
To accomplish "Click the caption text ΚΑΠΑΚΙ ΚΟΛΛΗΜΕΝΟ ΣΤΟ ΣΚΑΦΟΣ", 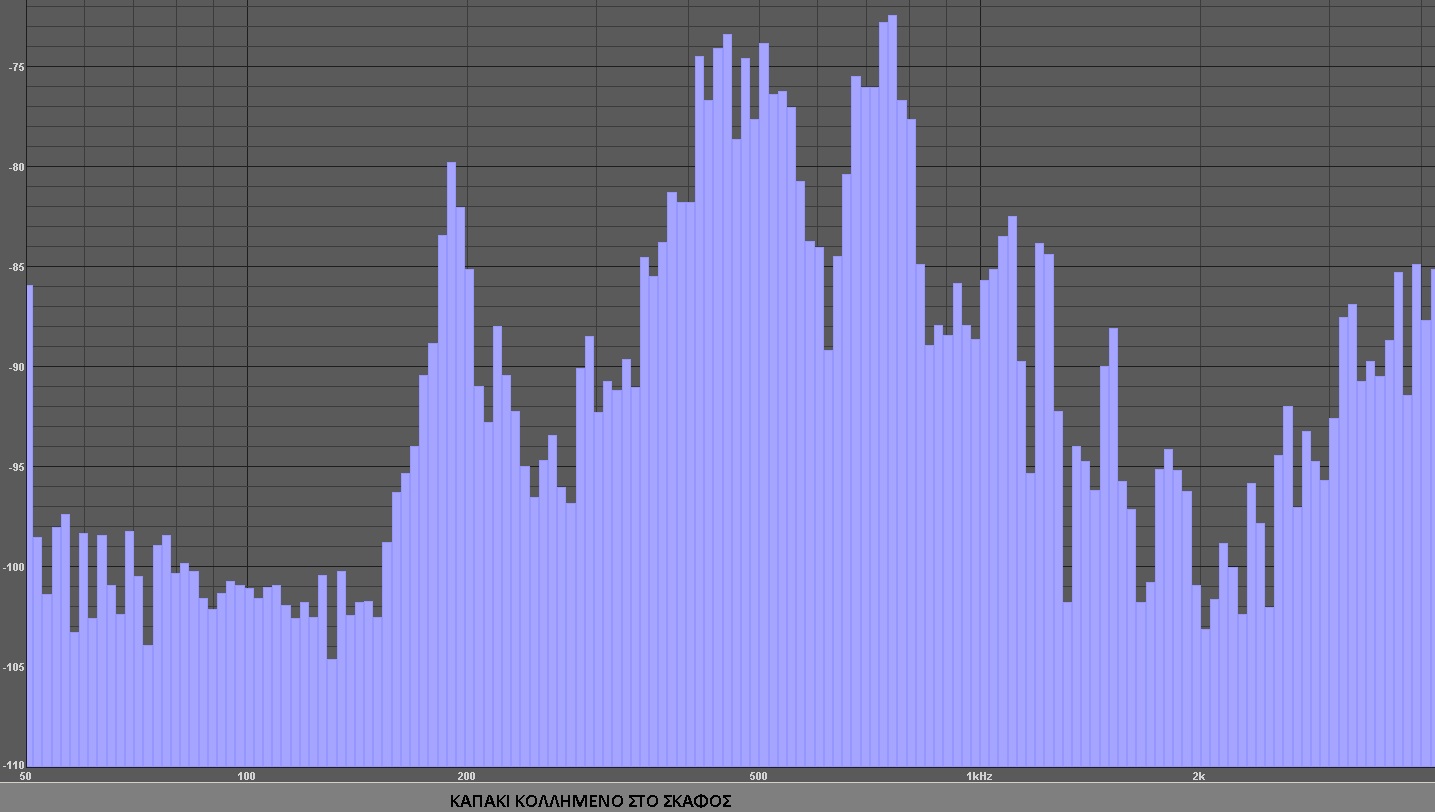I will pyautogui.click(x=590, y=801).
